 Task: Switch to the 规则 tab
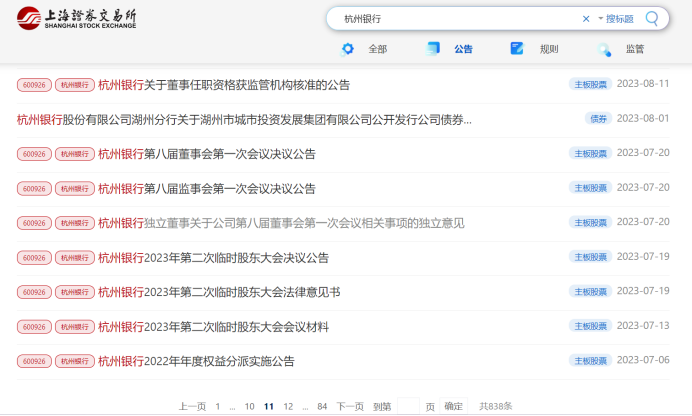pyautogui.click(x=549, y=49)
